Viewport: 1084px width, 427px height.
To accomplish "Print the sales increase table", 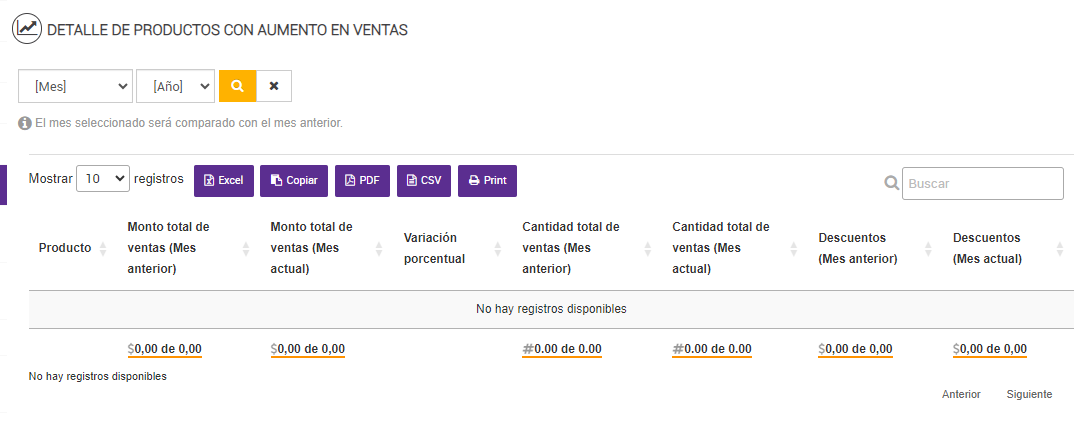I will pos(488,180).
